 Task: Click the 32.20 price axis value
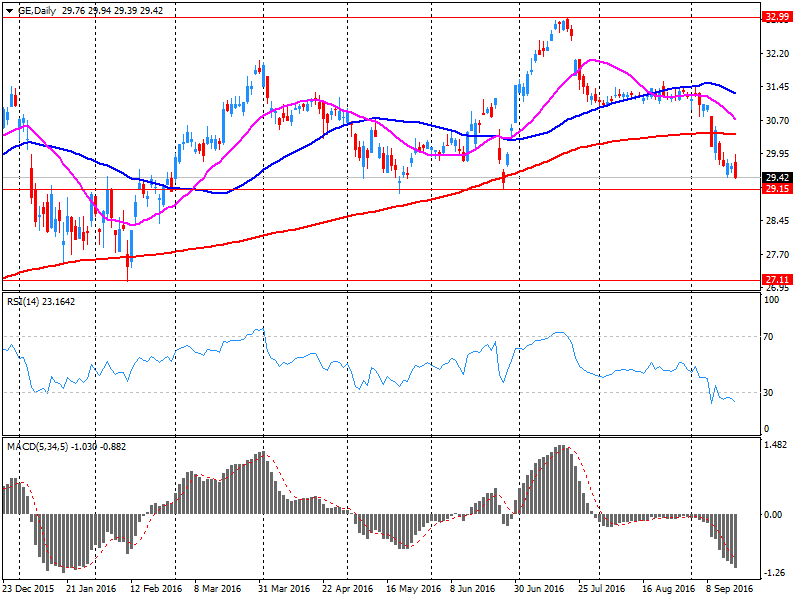point(778,54)
